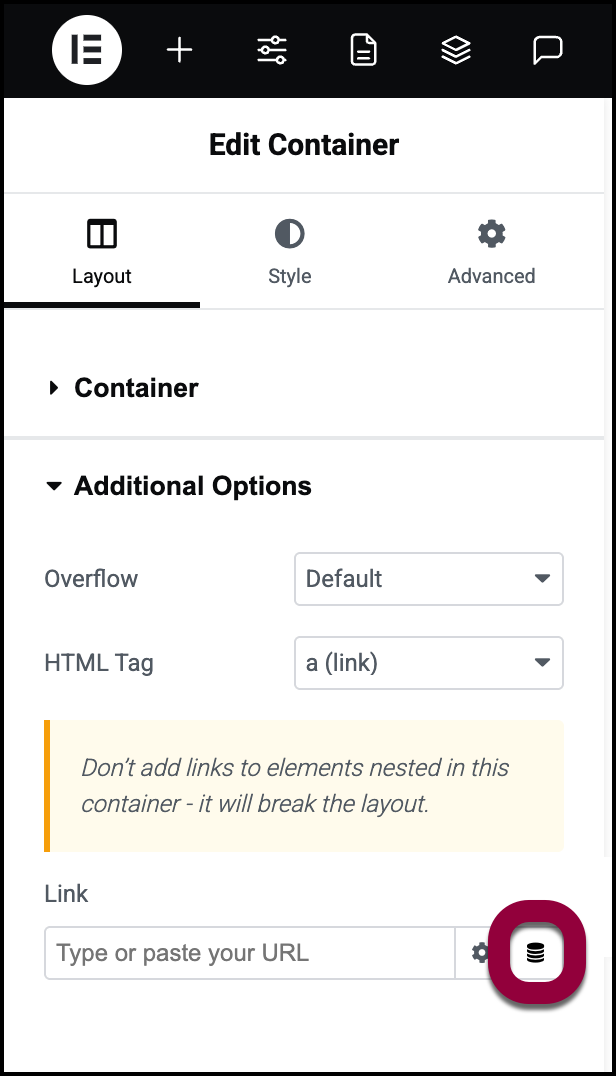Open the structure layers icon
Viewport: 616px width, 1076px height.
click(x=456, y=50)
